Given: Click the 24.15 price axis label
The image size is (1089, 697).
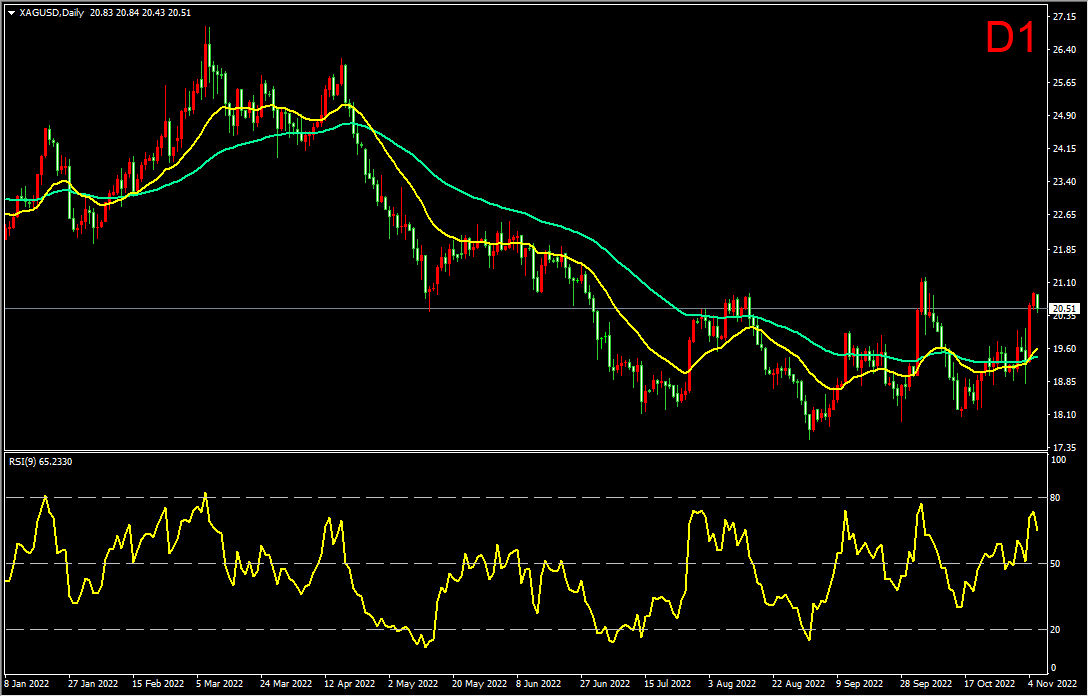Looking at the screenshot, I should pyautogui.click(x=1064, y=149).
